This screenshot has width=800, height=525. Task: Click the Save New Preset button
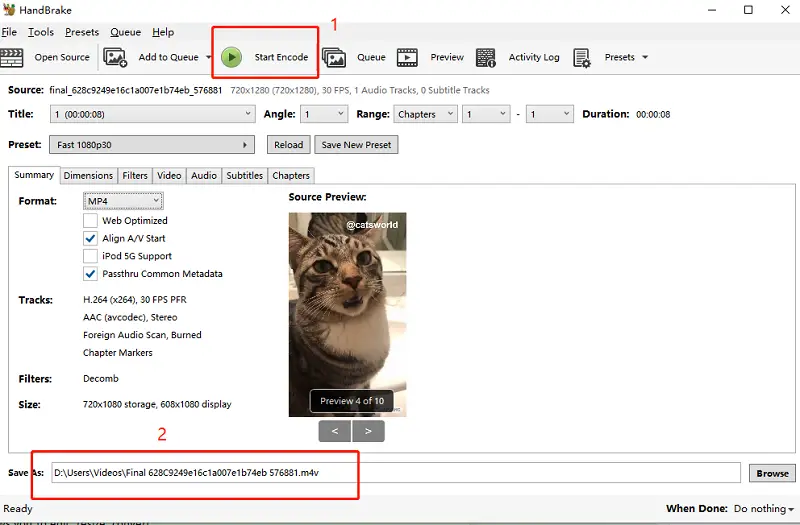coord(356,145)
